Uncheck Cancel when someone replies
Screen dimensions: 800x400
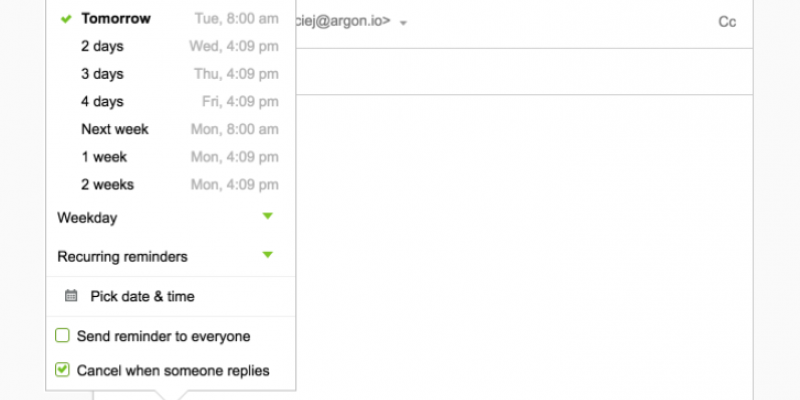62,370
